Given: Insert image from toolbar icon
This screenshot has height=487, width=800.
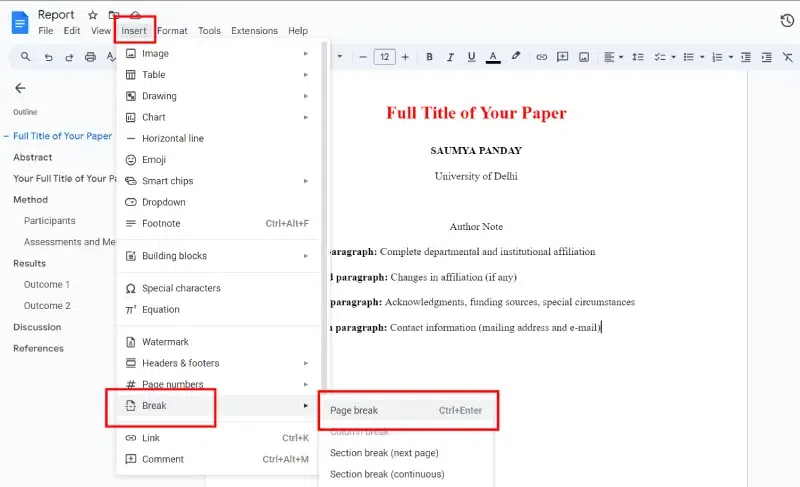Looking at the screenshot, I should [x=584, y=57].
